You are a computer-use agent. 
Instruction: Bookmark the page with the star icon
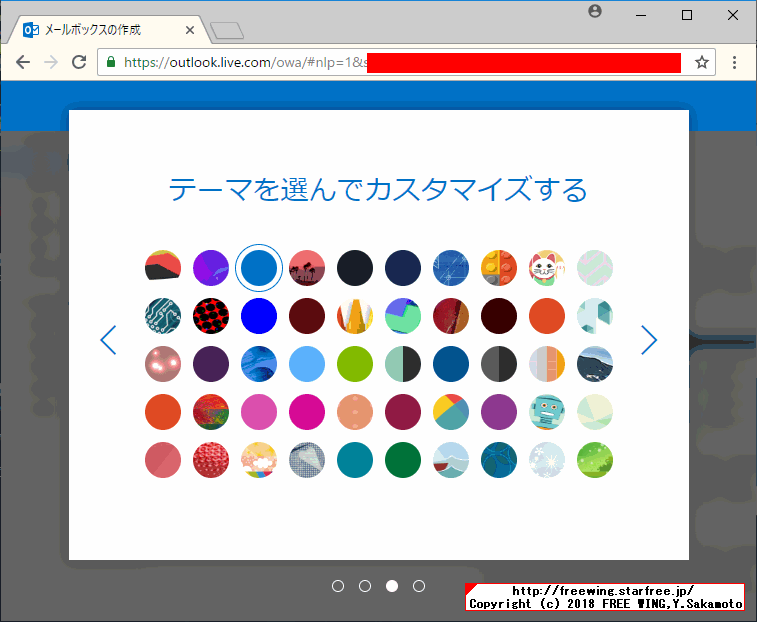701,62
